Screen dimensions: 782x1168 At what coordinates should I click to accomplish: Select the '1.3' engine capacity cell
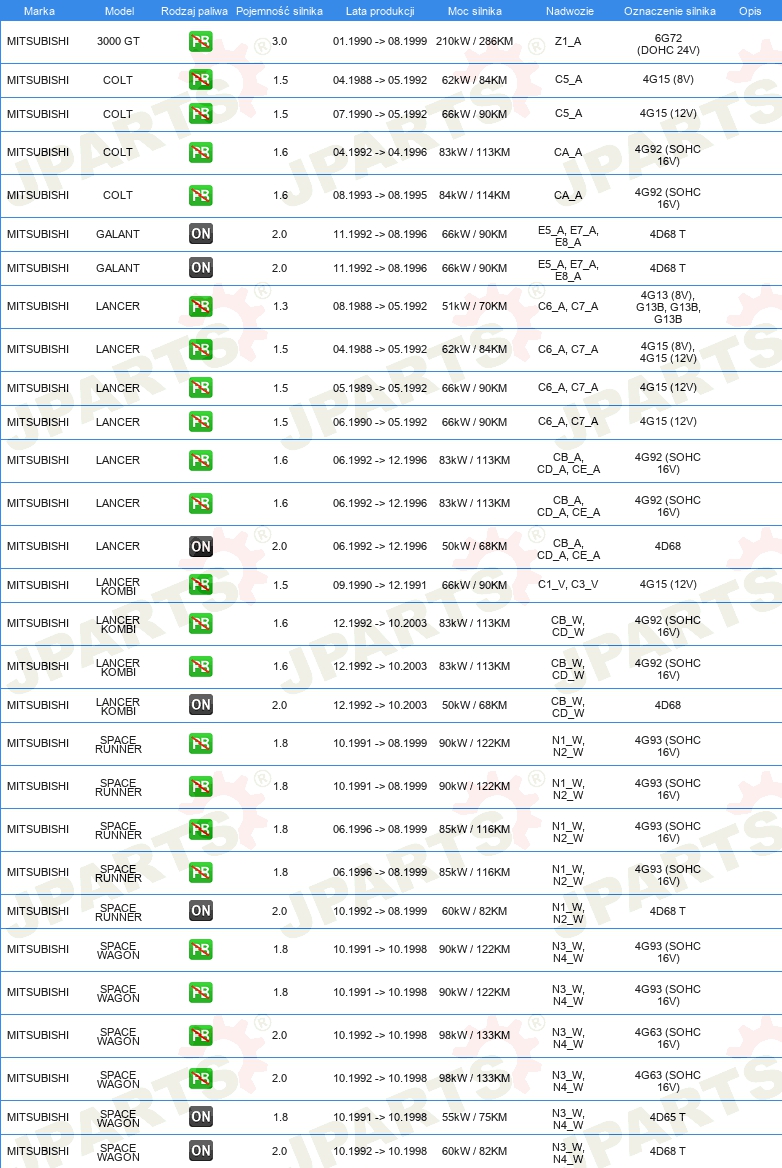280,306
